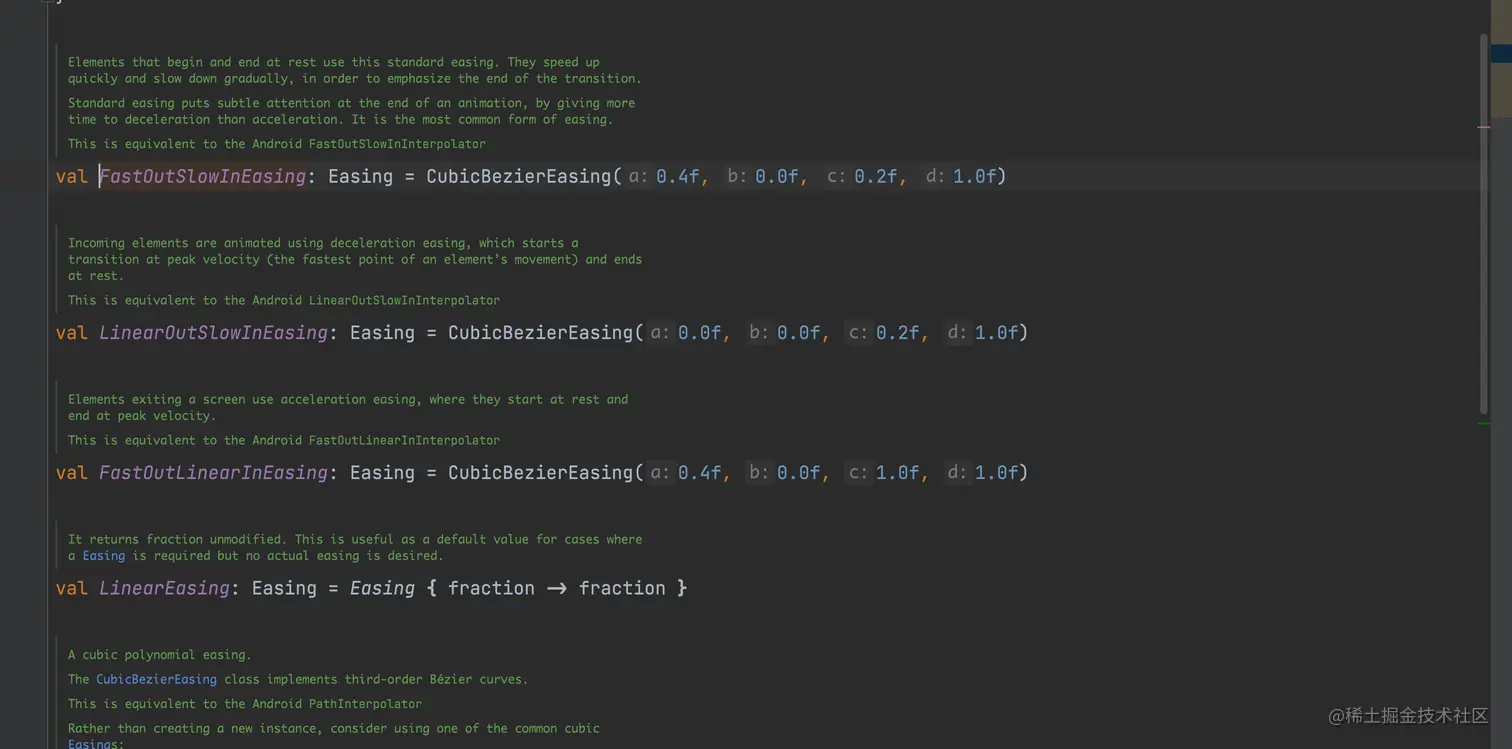The height and width of the screenshot is (749, 1512).
Task: Click the PathInterpolator documentation line
Action: click(x=245, y=704)
